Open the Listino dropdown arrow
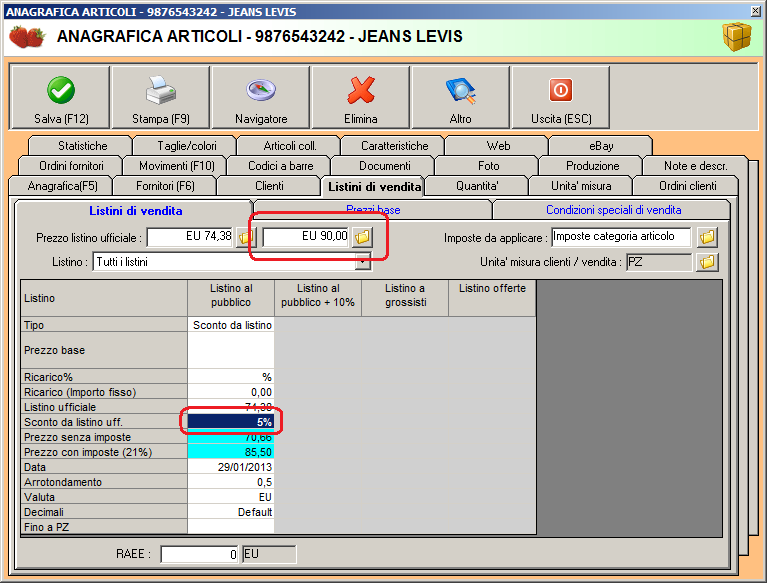767x583 pixels. [362, 262]
